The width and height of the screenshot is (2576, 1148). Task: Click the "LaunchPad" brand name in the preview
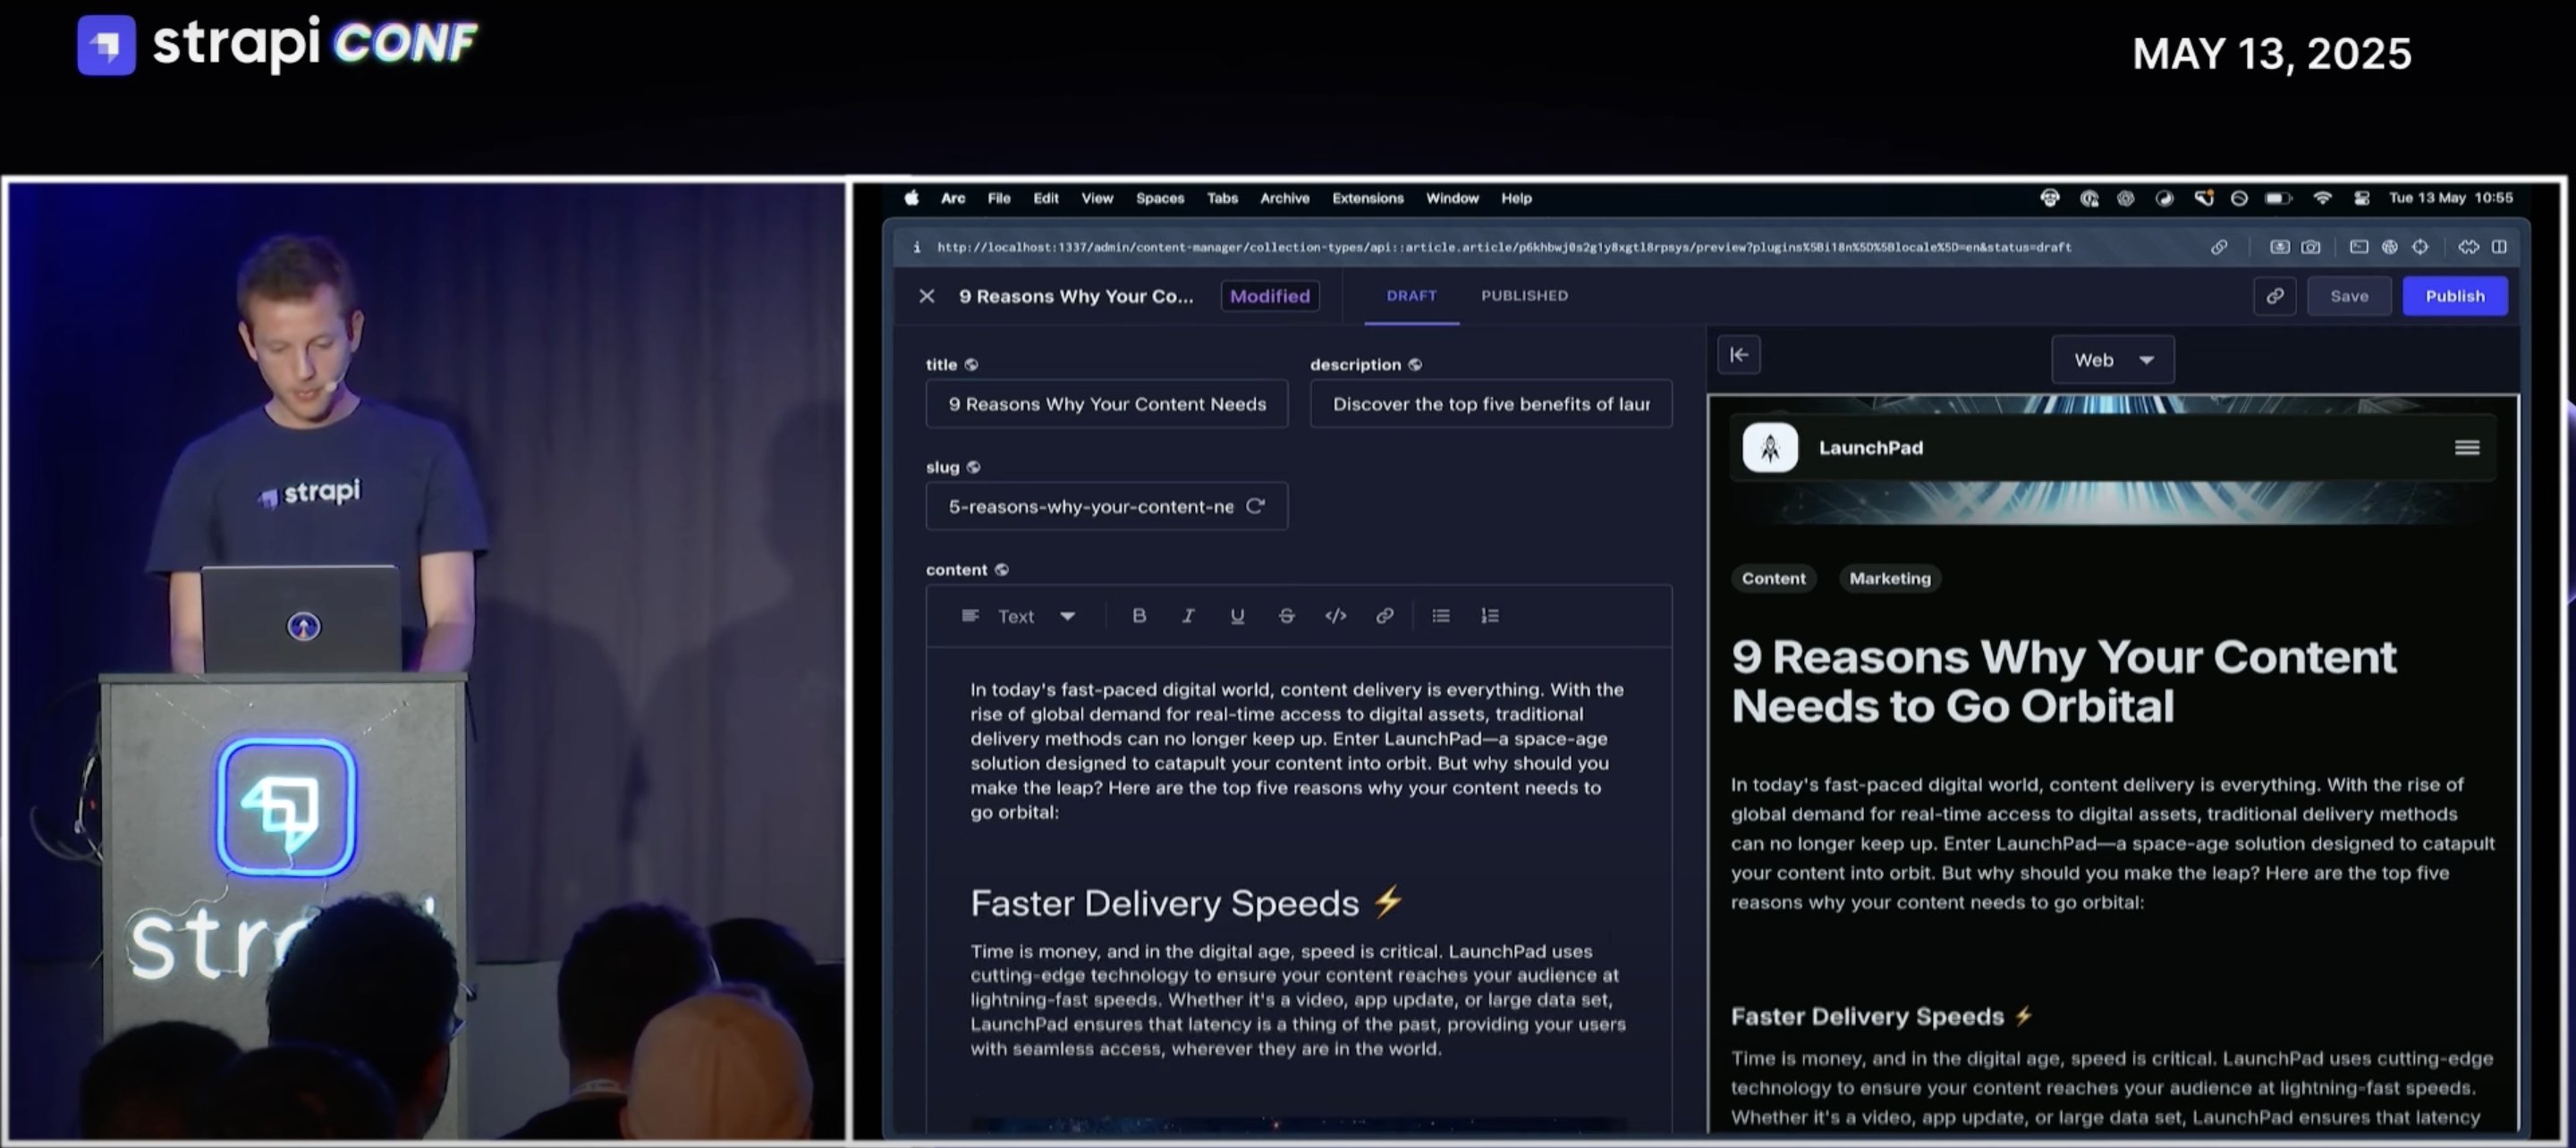(x=1871, y=448)
